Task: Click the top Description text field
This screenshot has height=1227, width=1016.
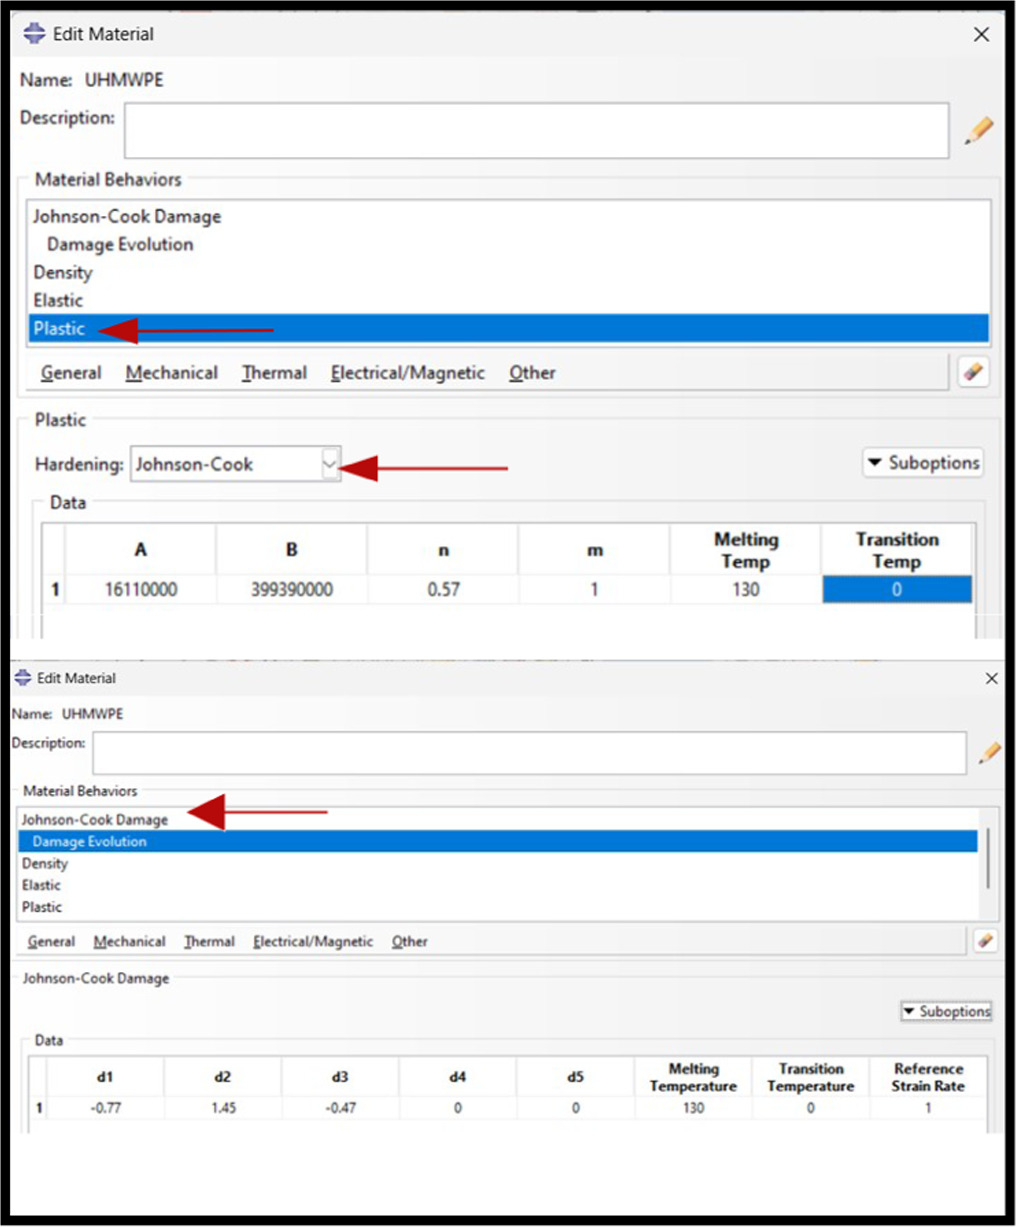Action: (x=536, y=130)
